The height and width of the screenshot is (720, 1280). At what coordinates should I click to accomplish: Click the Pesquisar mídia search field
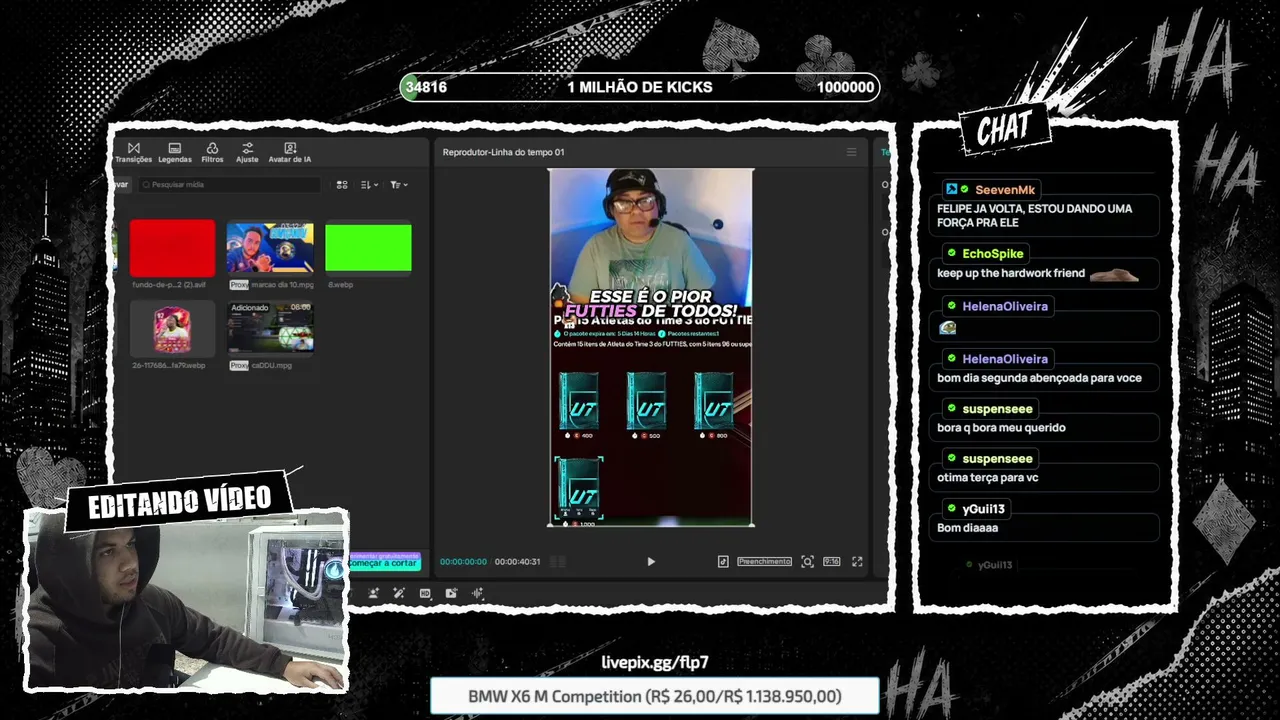230,185
